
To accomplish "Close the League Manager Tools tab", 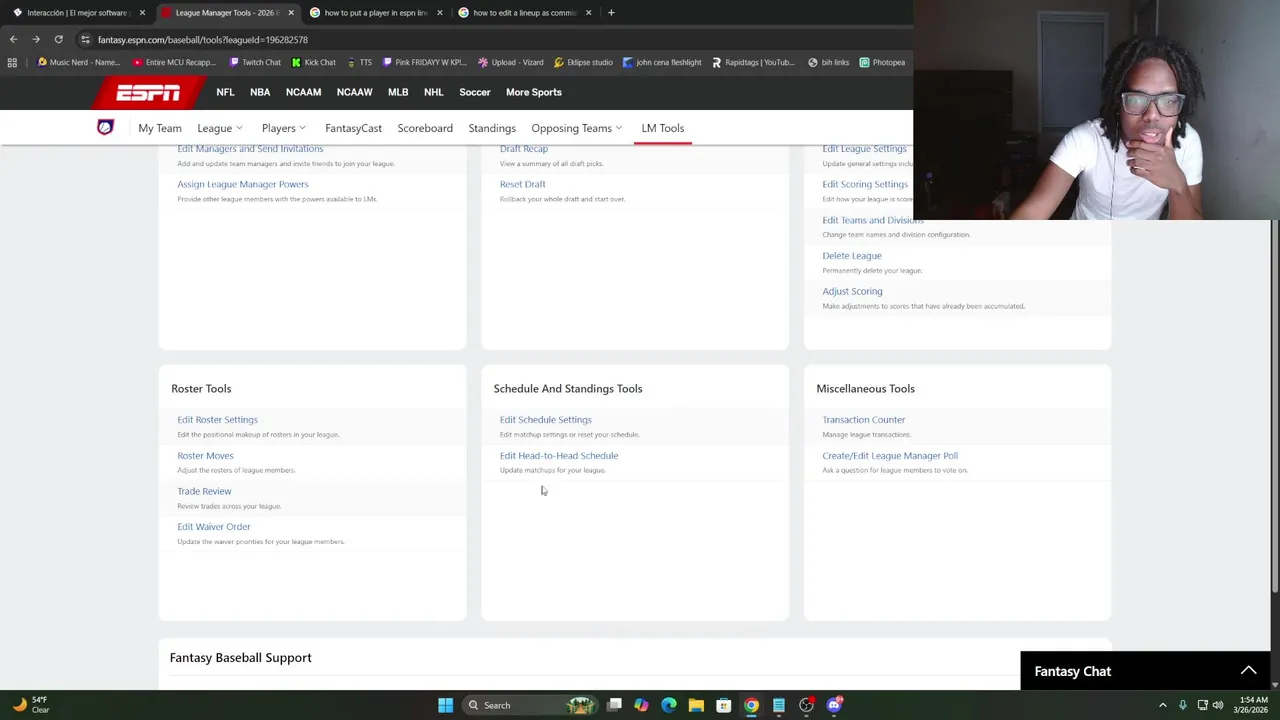I will tap(291, 13).
